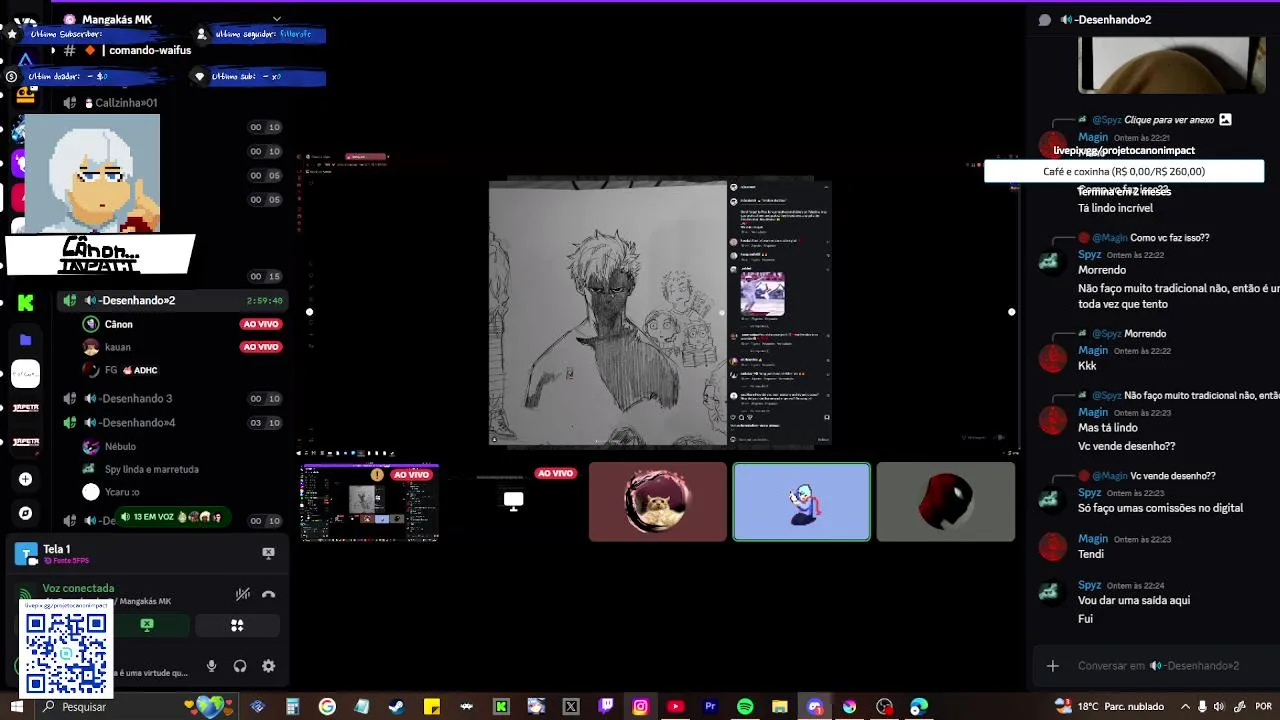The height and width of the screenshot is (720, 1280).
Task: Stop screen sharing green button
Action: click(147, 625)
